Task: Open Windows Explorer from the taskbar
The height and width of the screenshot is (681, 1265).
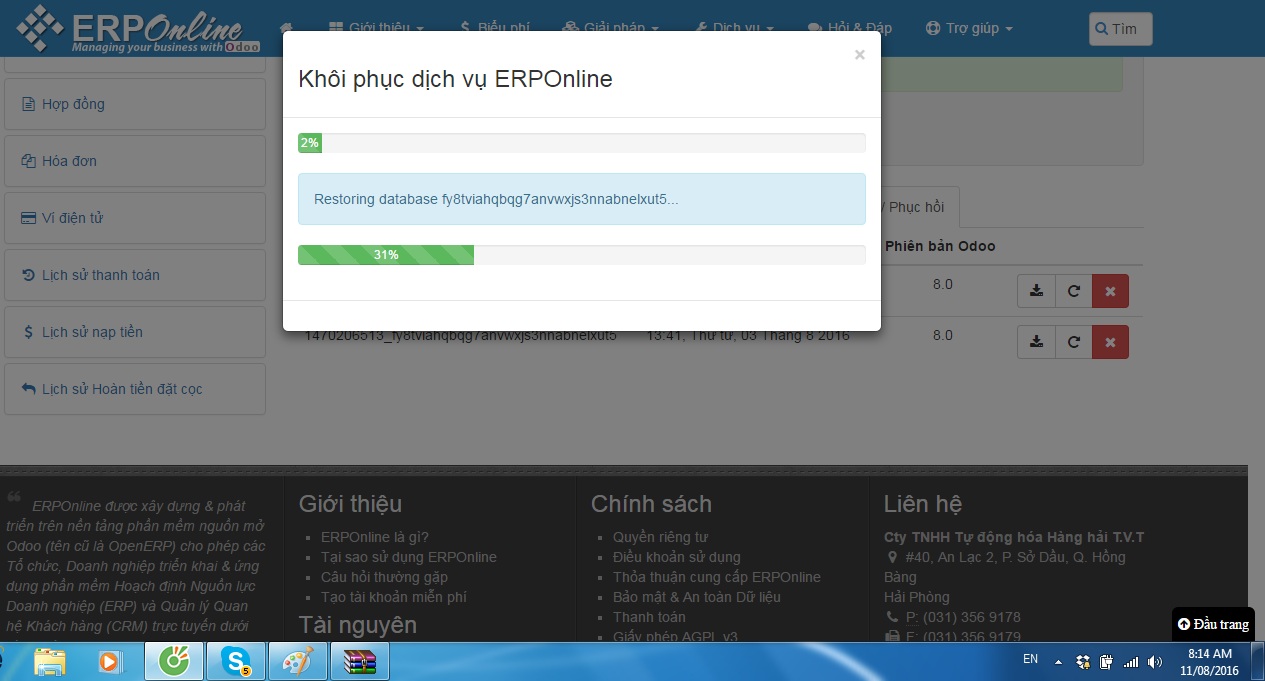Action: click(x=50, y=662)
